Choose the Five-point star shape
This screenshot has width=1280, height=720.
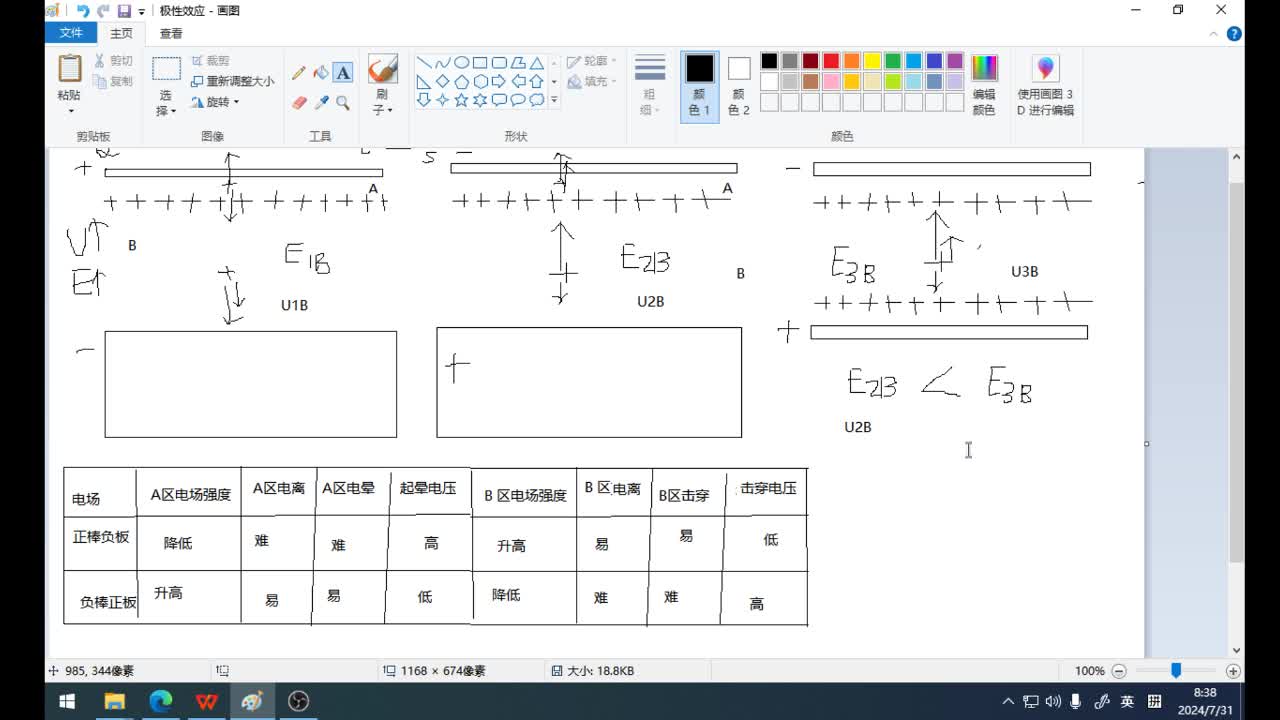[x=461, y=100]
